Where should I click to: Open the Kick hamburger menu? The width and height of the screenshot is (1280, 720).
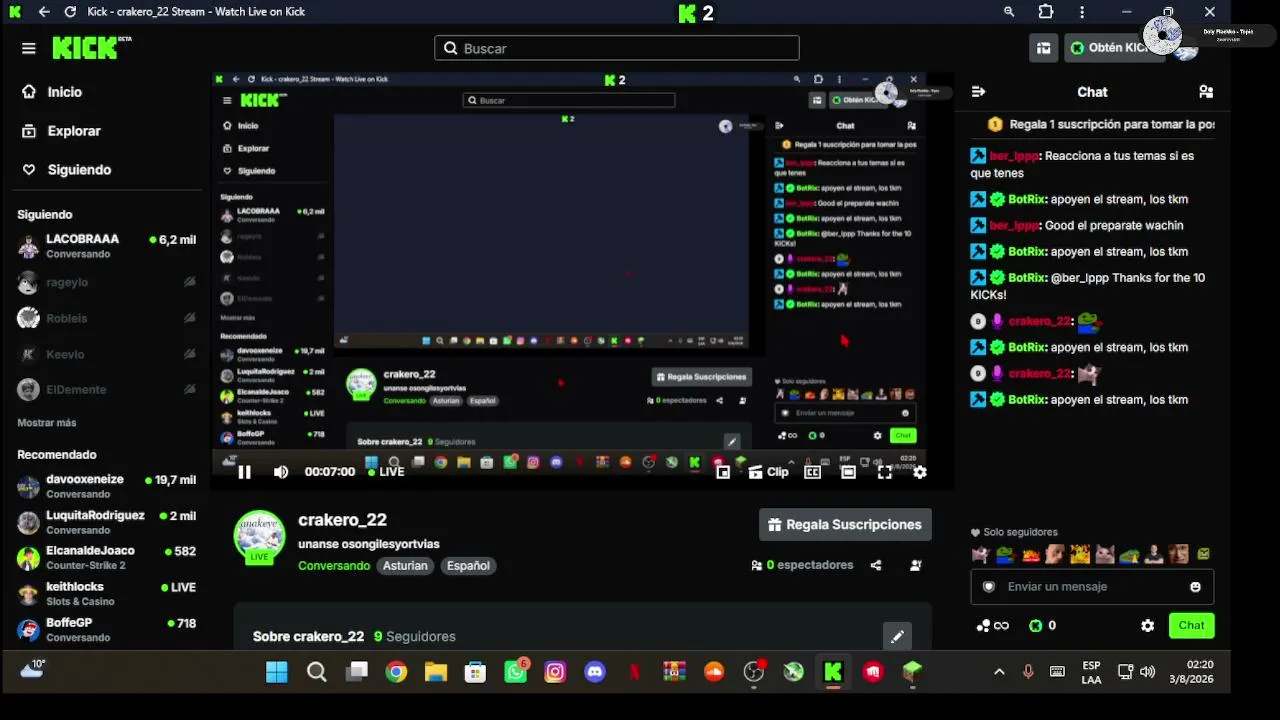click(x=28, y=48)
